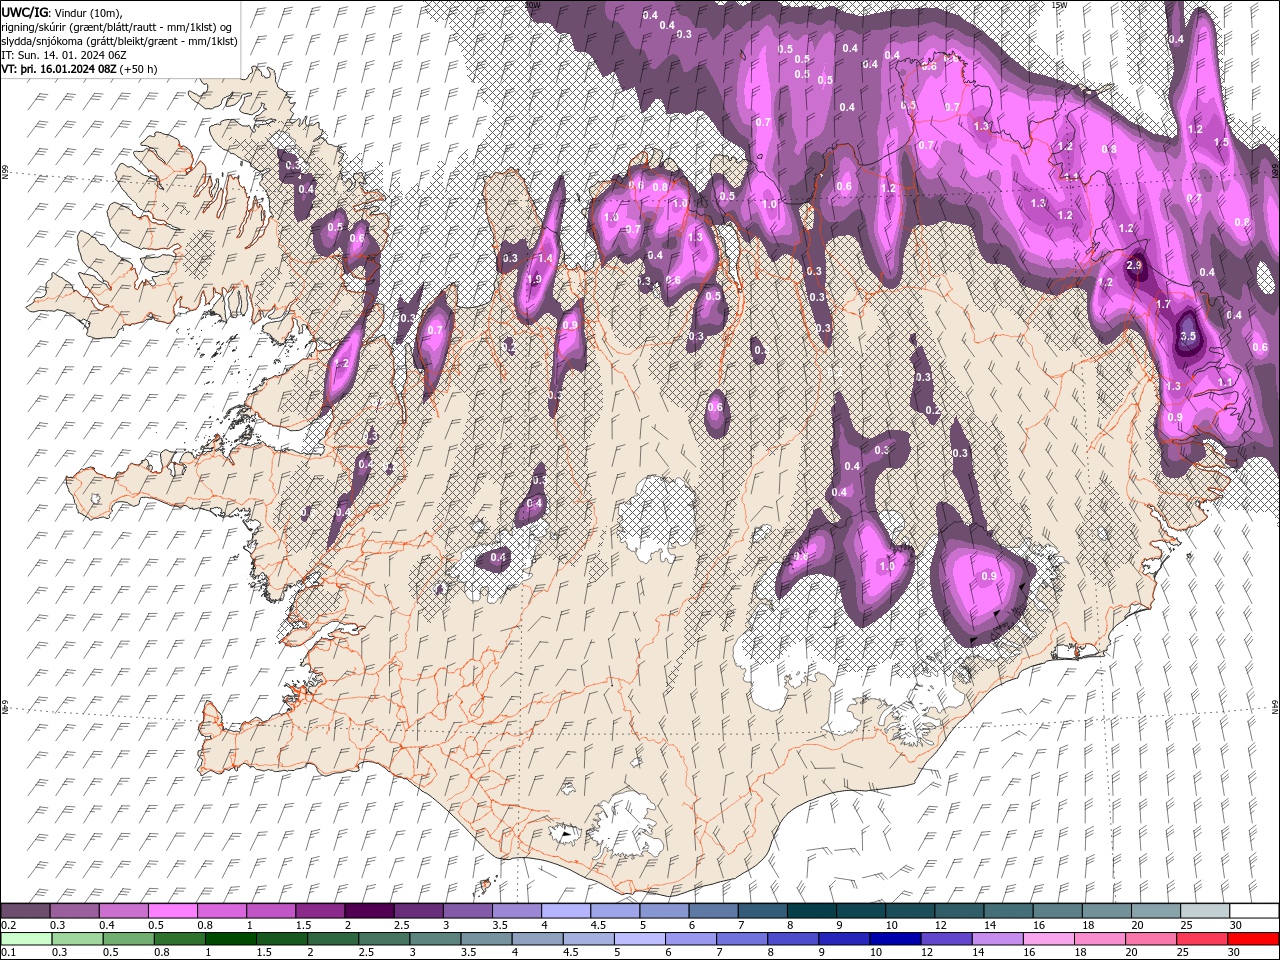Click the 64N latitude label at right edge

(x=1275, y=707)
